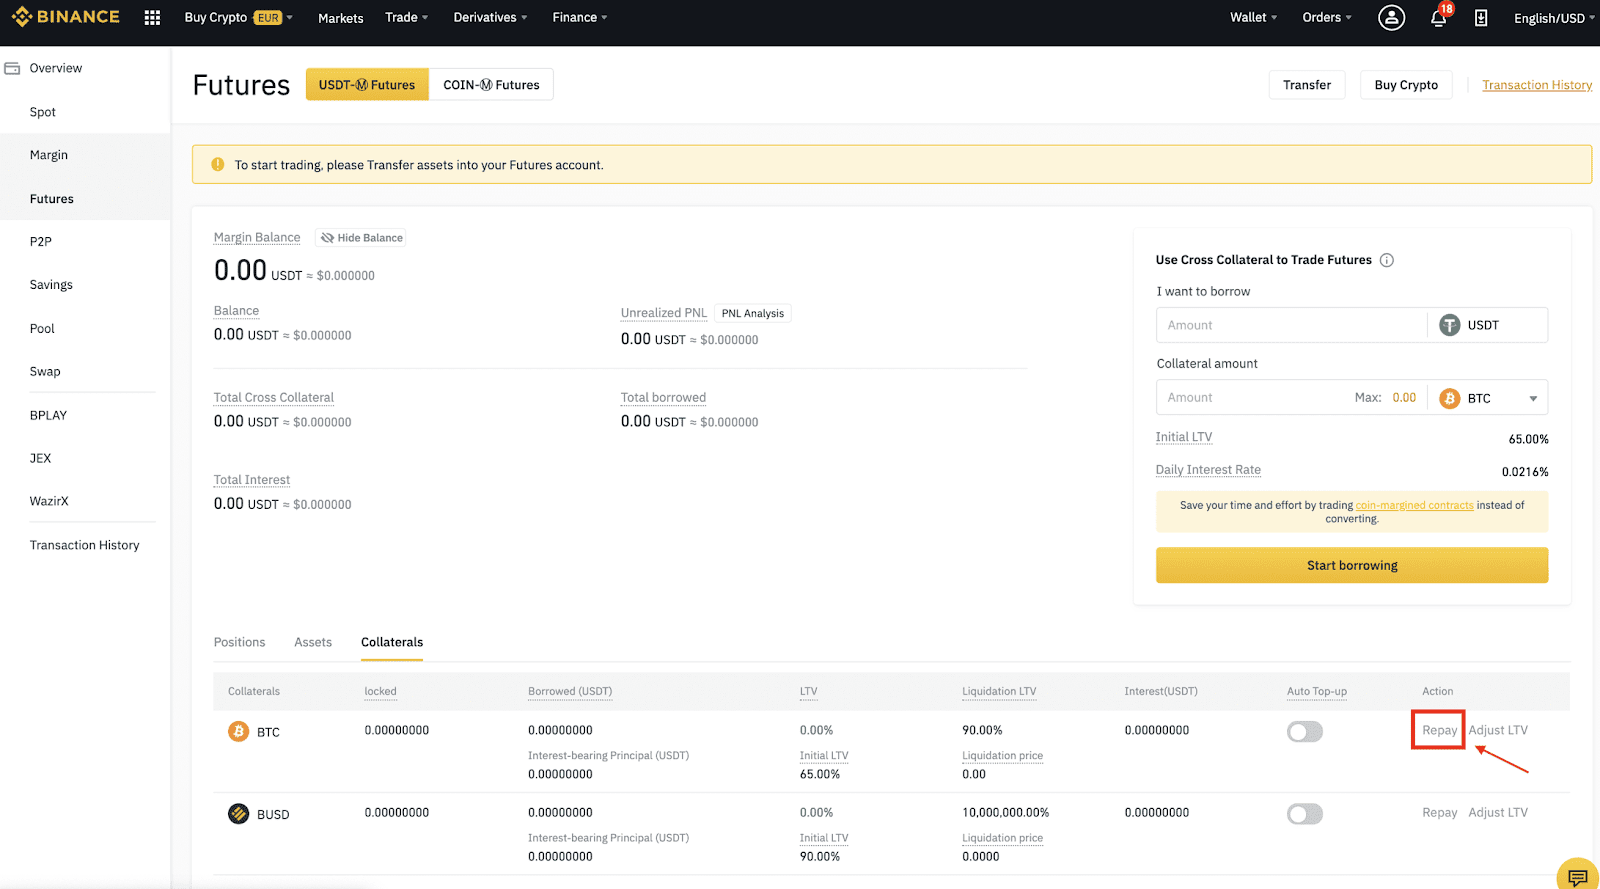1600x889 pixels.
Task: Click Start borrowing button
Action: (x=1352, y=565)
